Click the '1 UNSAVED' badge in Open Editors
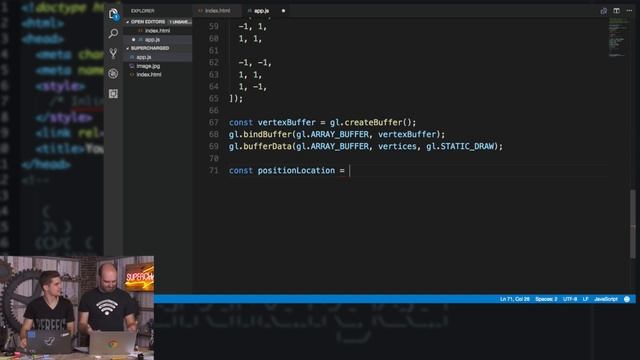Viewport: 640px width, 360px height. pos(180,22)
